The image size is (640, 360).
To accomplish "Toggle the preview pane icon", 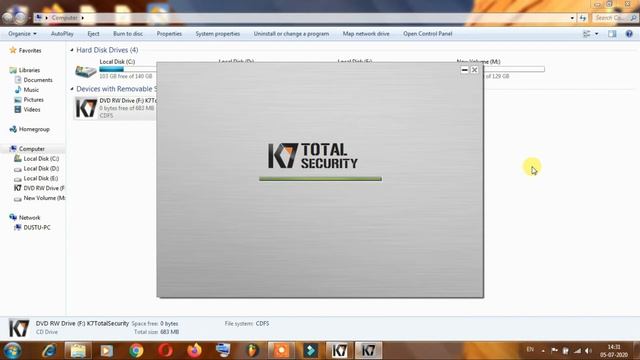I will [612, 34].
